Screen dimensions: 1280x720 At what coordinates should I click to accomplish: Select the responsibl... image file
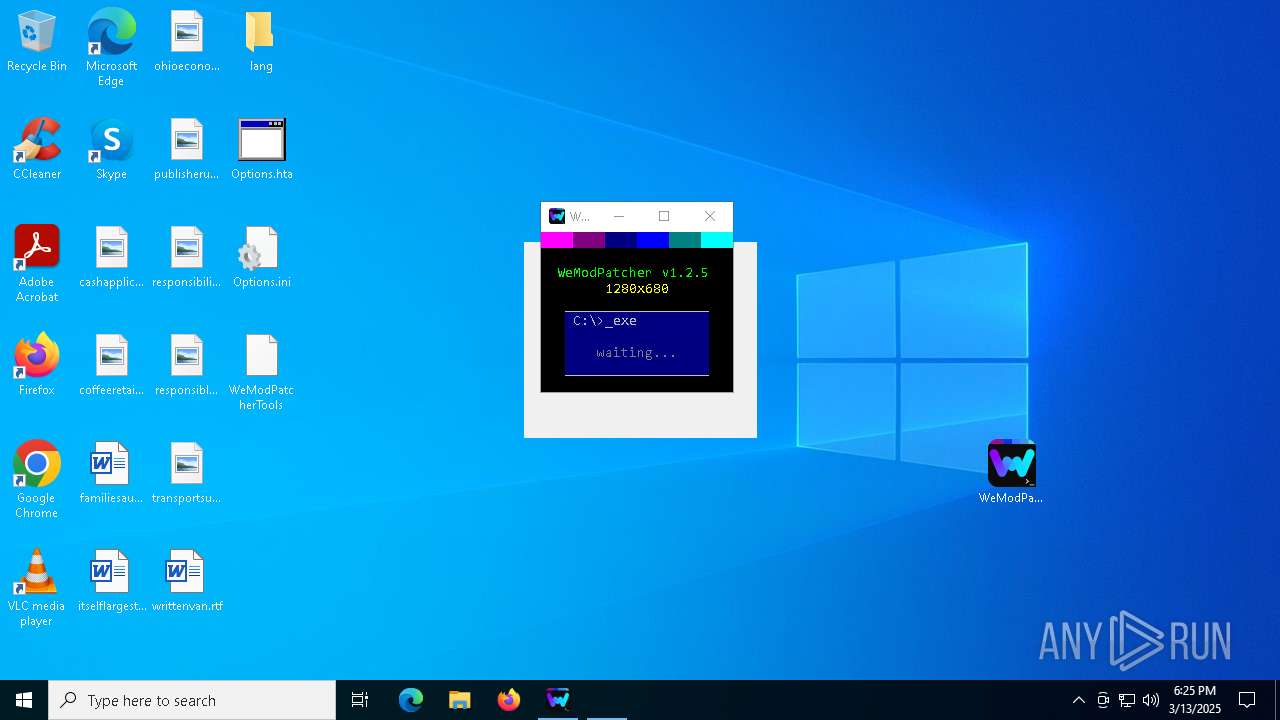point(187,366)
